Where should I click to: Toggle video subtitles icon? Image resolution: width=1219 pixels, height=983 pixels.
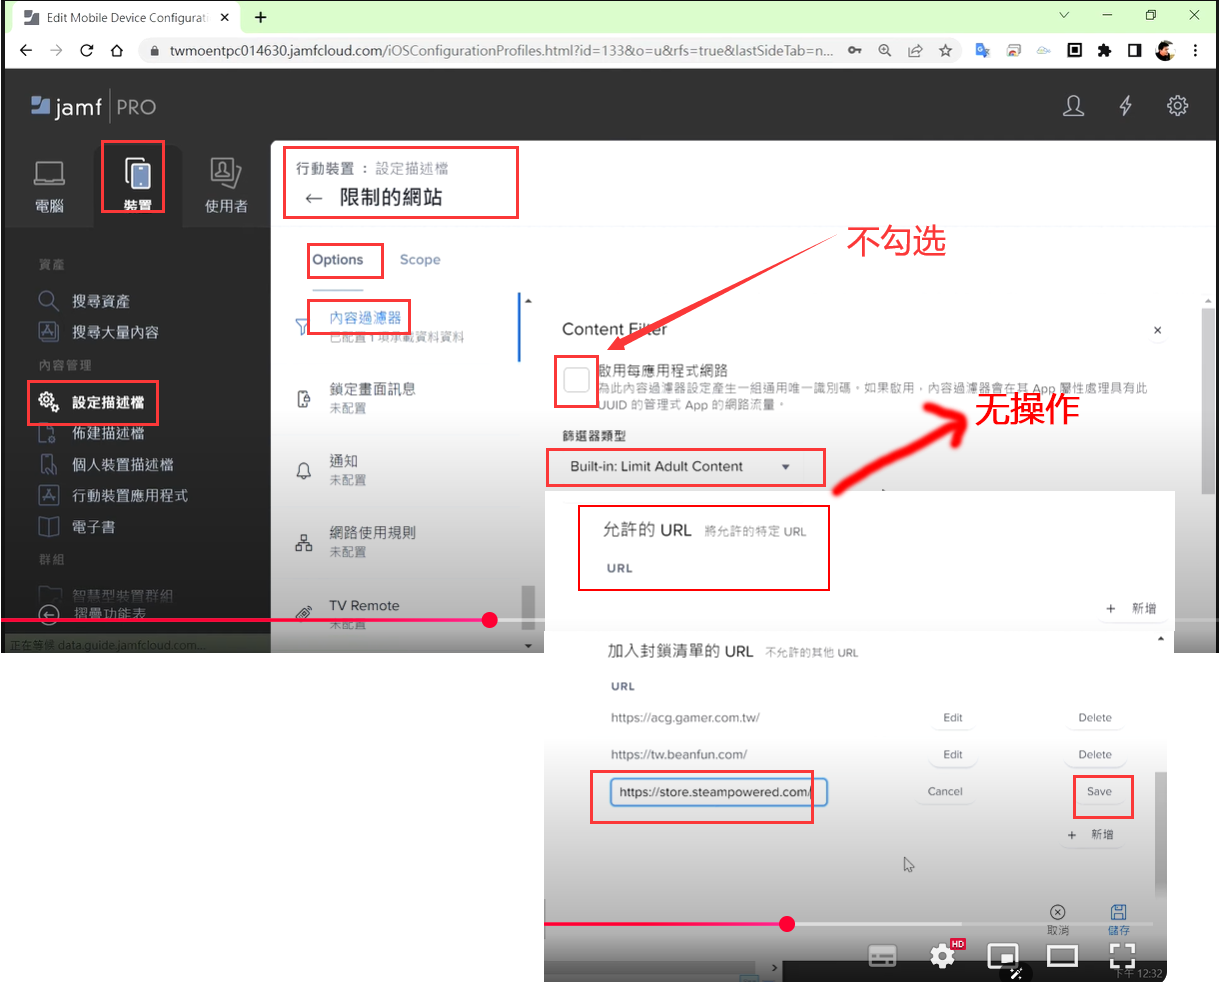coord(882,957)
